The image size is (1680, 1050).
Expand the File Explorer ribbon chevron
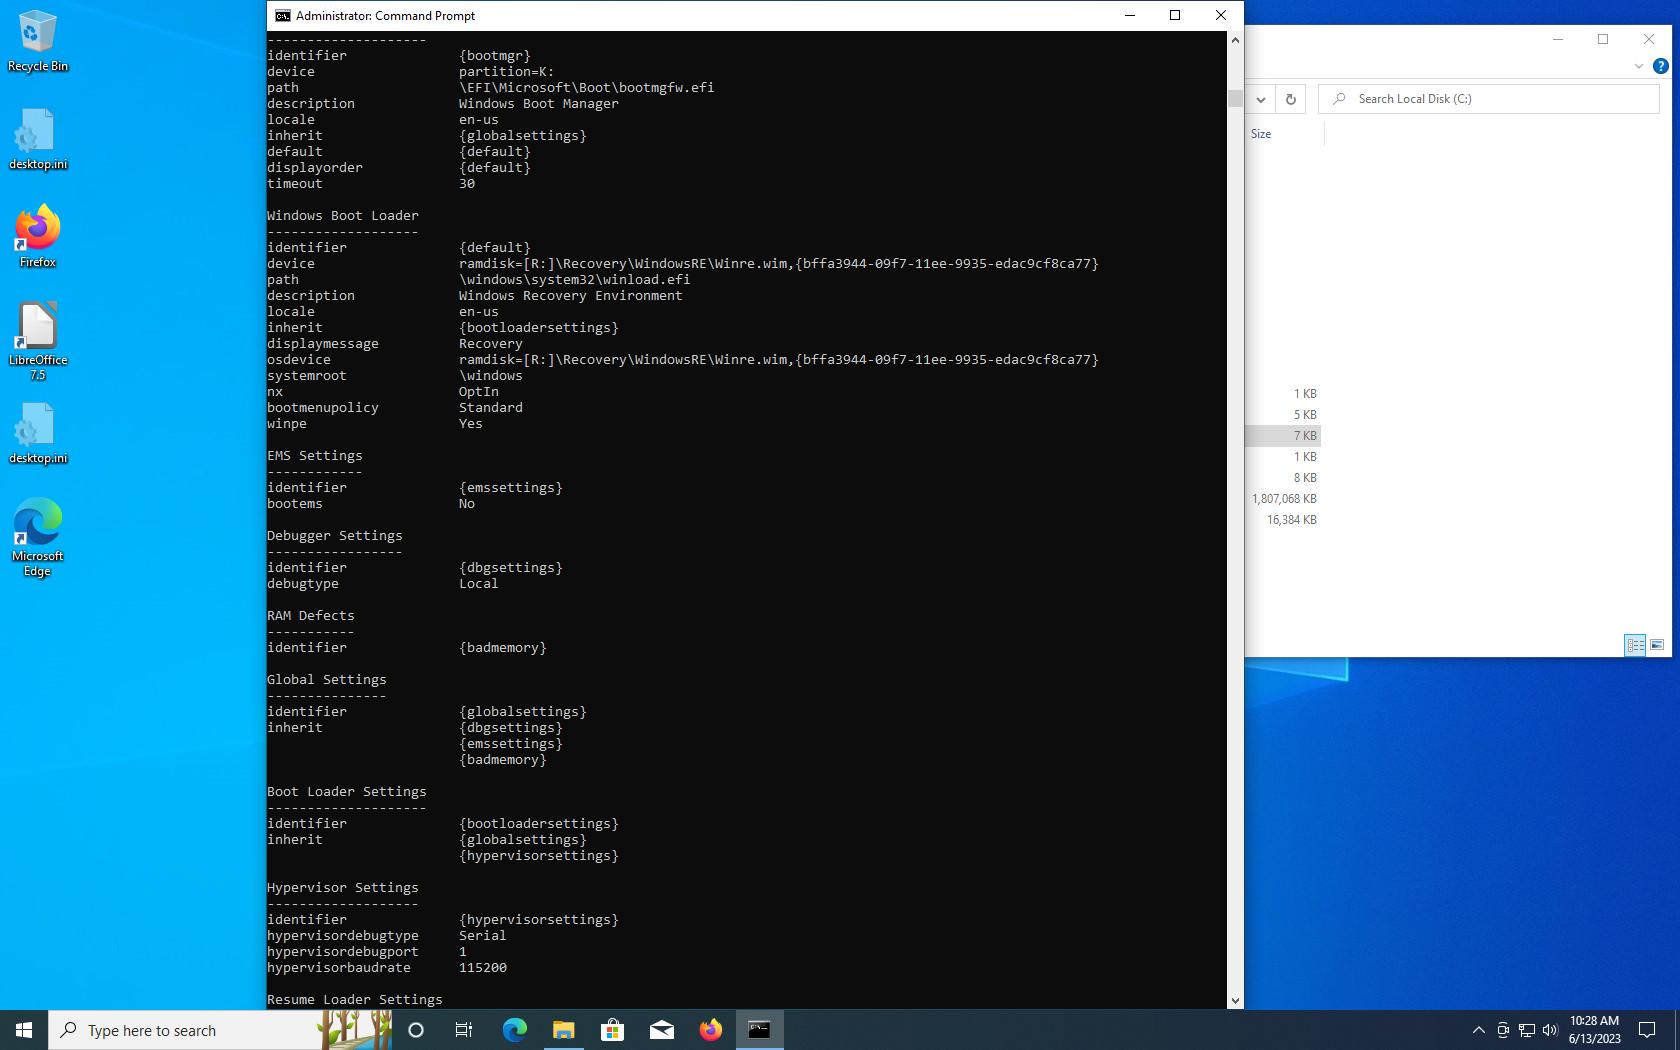(x=1638, y=66)
